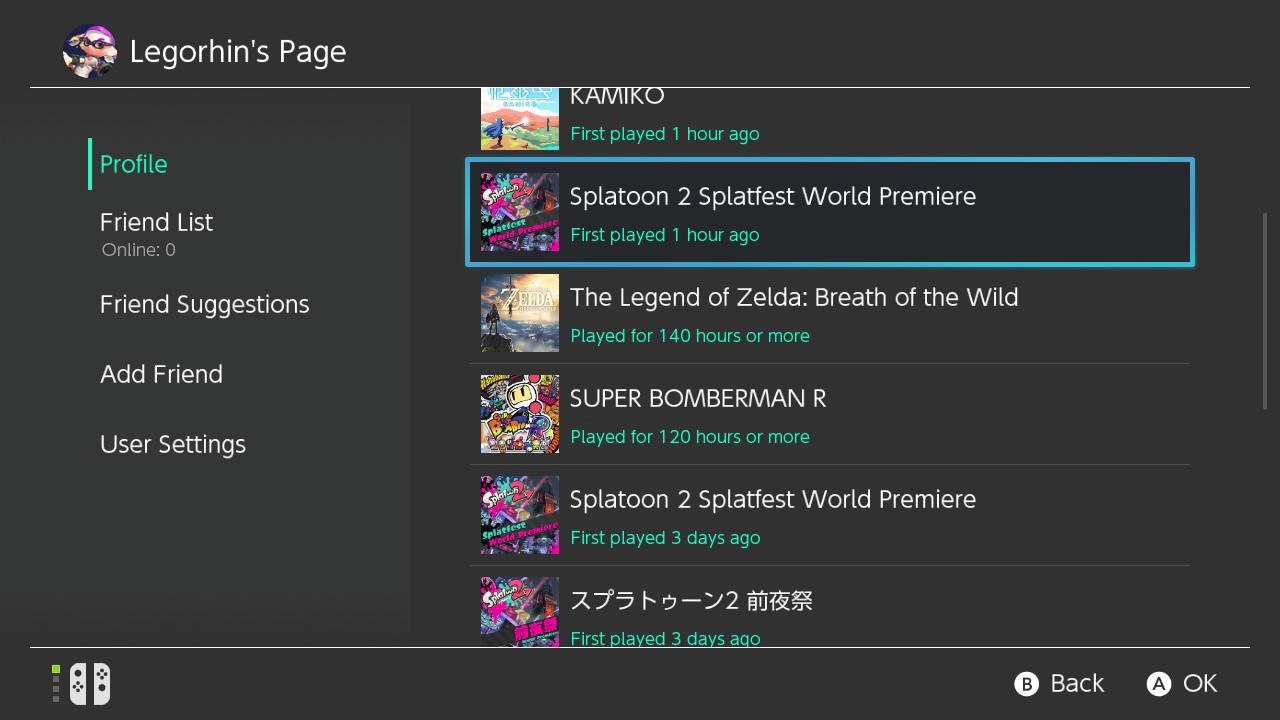Click "The Legend of Zelda: Breath of the Wild" title
This screenshot has width=1280, height=720.
[x=794, y=297]
